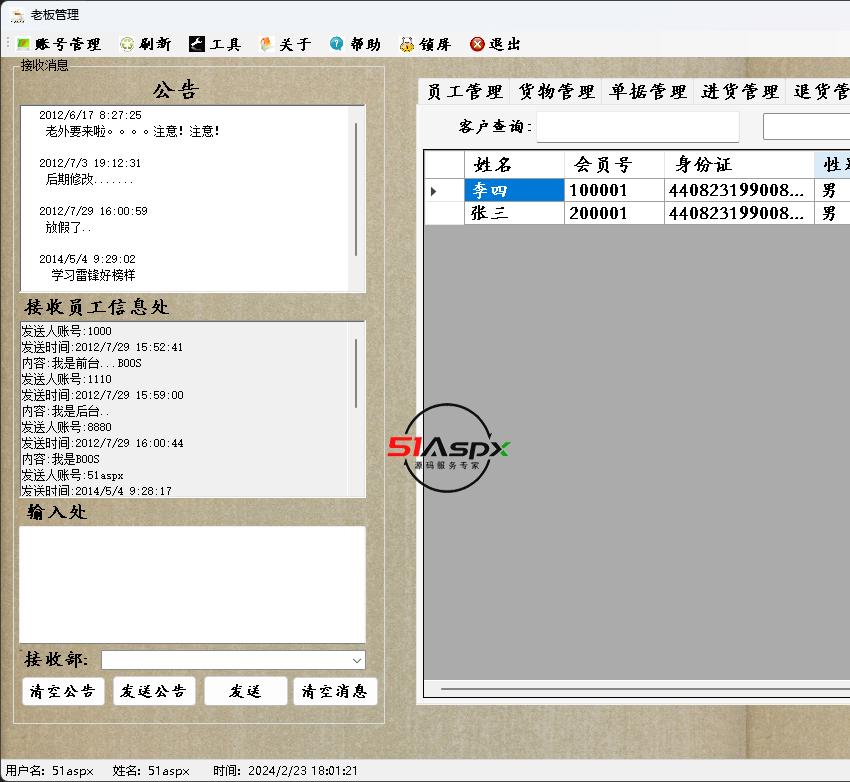Select the 张三 name cell
Image resolution: width=850 pixels, height=782 pixels.
[x=514, y=214]
